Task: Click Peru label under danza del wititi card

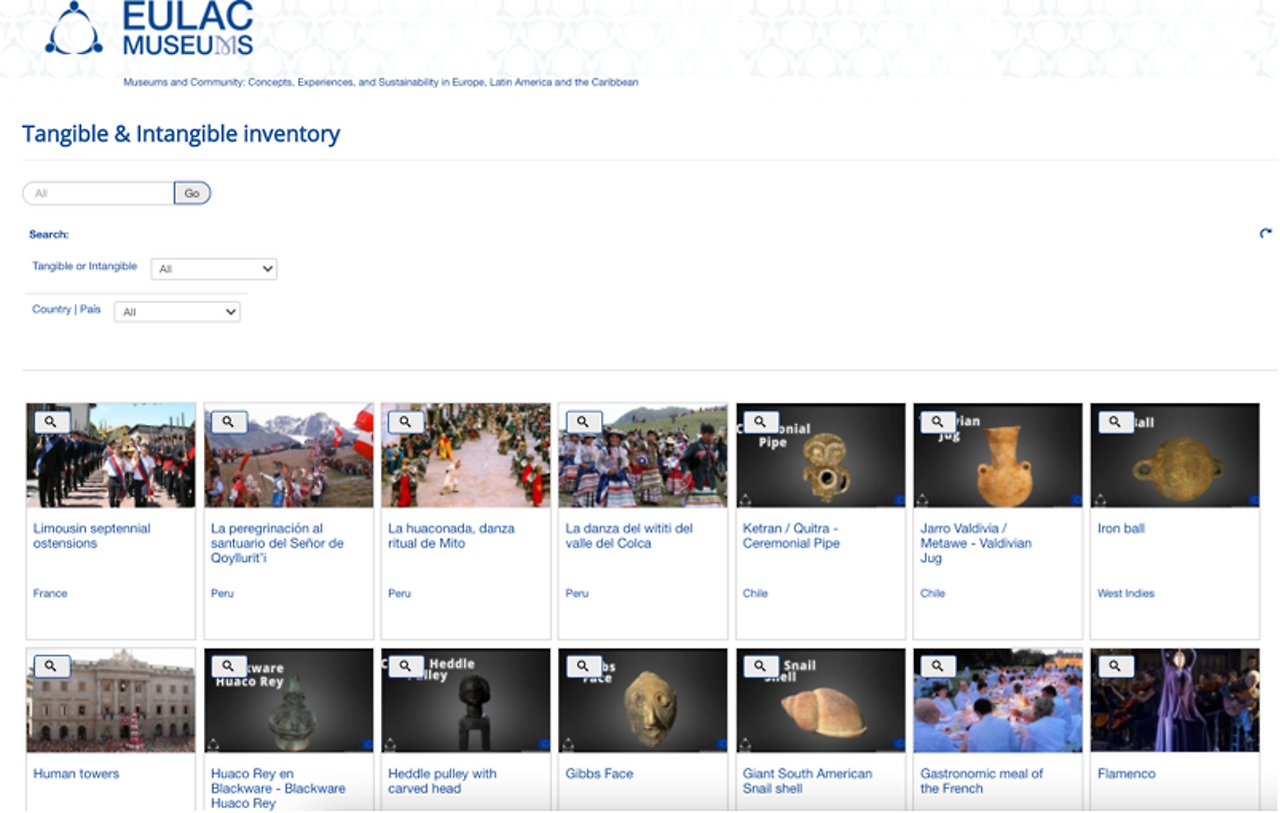Action: coord(577,594)
